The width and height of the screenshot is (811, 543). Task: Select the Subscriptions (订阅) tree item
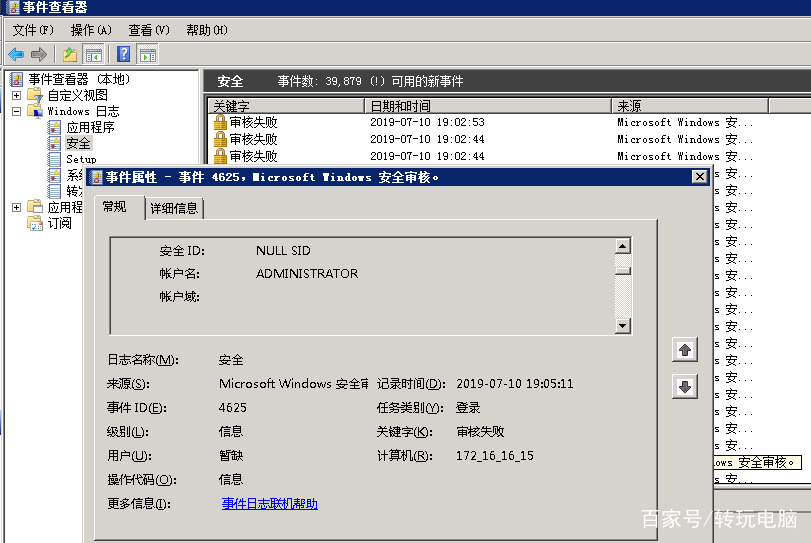coord(59,223)
